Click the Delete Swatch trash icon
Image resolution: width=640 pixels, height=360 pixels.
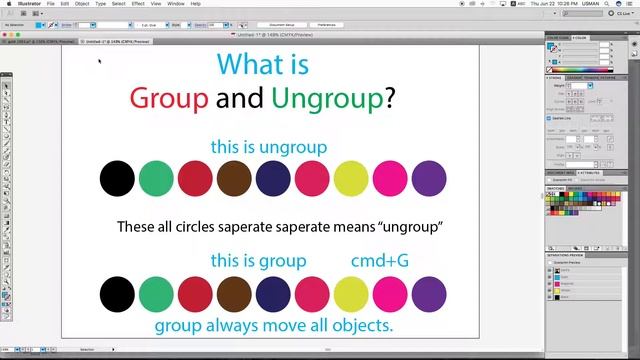(617, 248)
